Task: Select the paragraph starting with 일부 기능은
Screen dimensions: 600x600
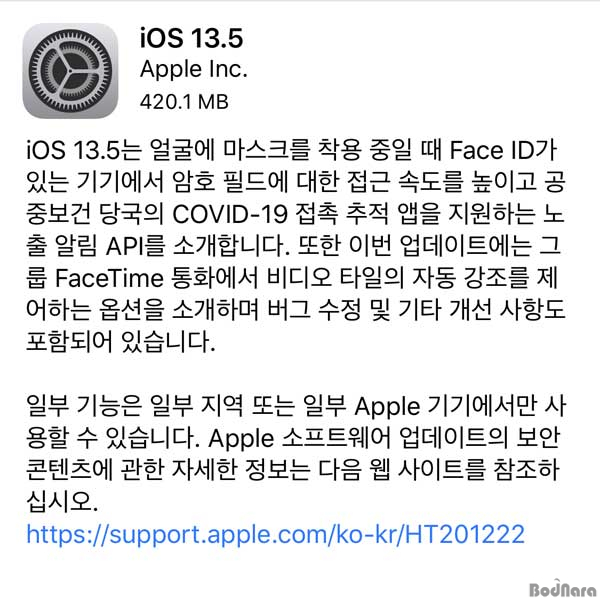Action: pos(295,454)
